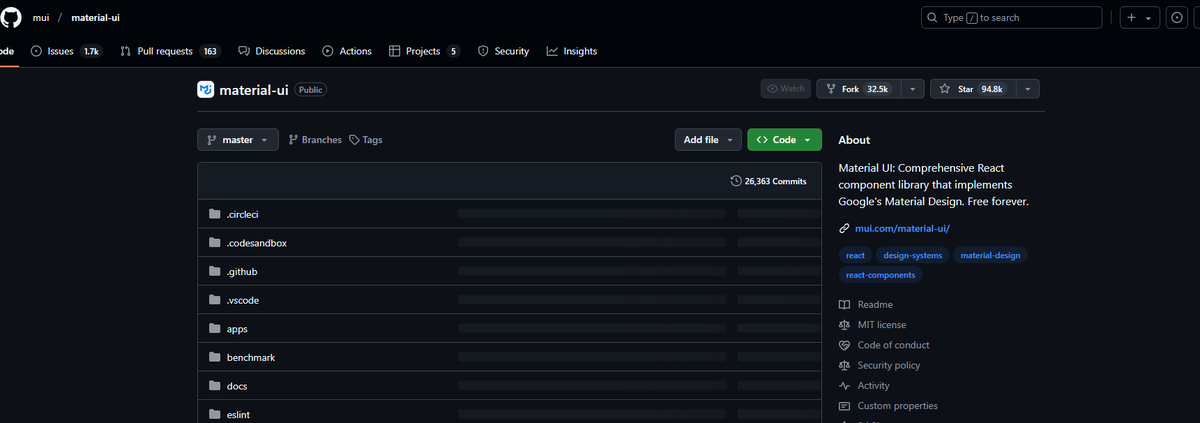Visit mui.com/material-ui/ website link
This screenshot has height=423, width=1200.
click(902, 229)
